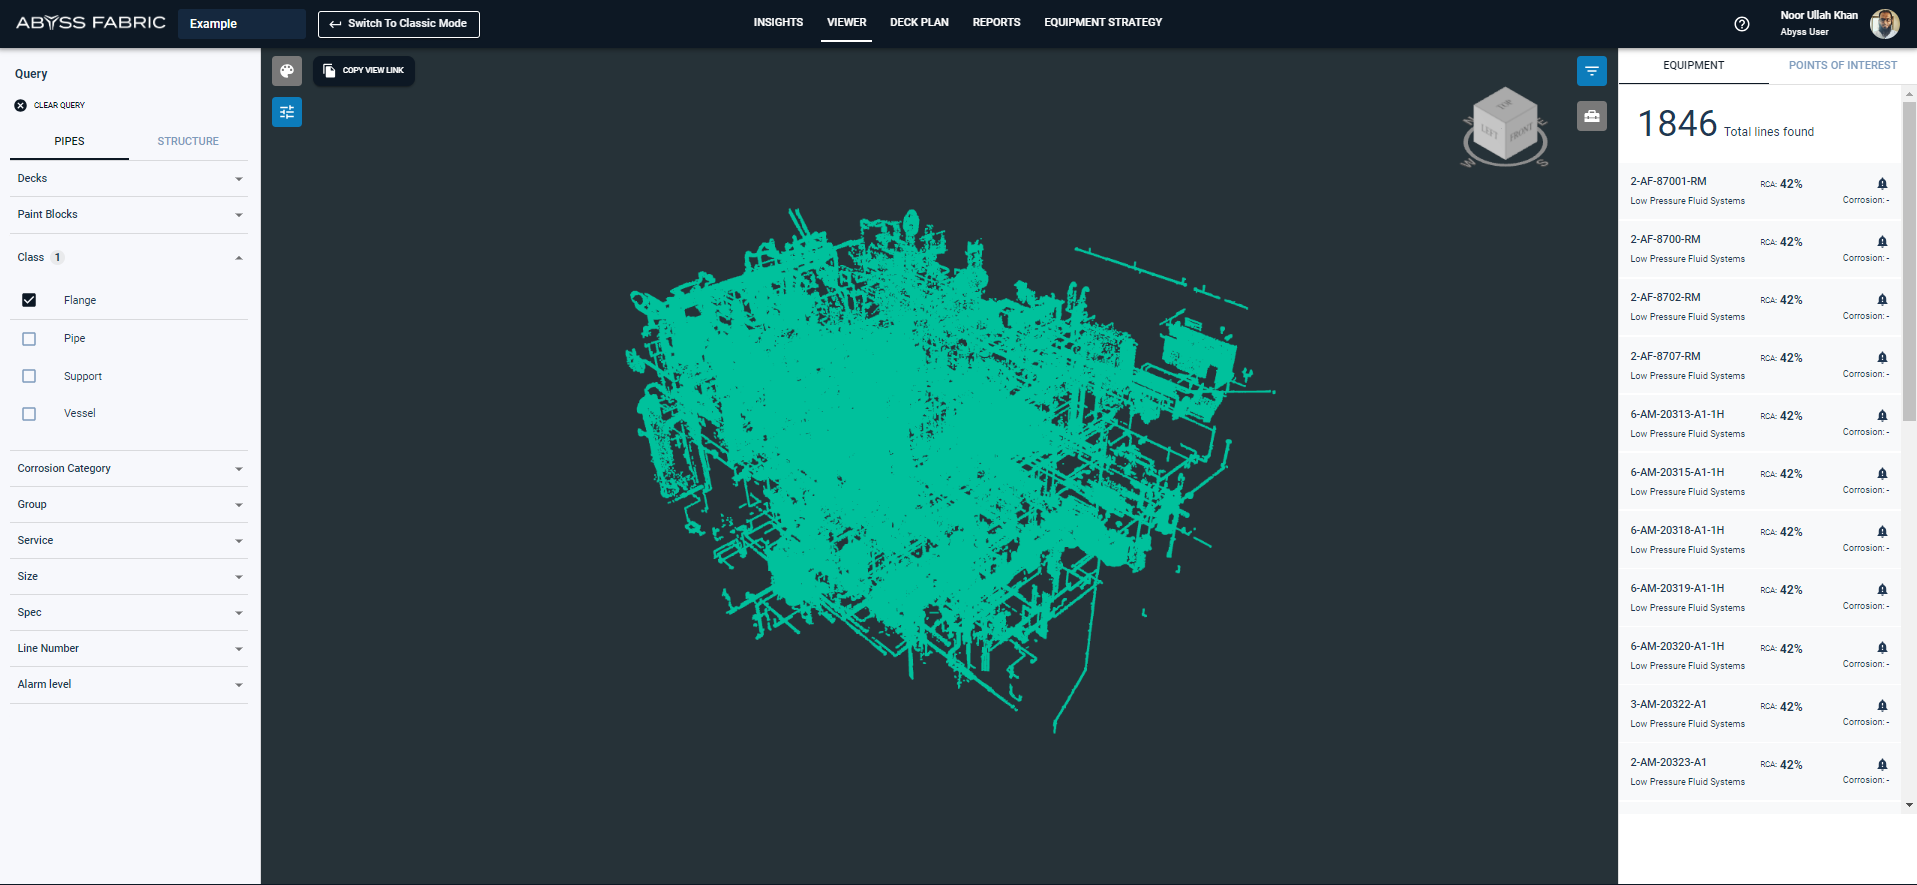The height and width of the screenshot is (885, 1917).
Task: Check the Vessel class checkbox
Action: [29, 414]
